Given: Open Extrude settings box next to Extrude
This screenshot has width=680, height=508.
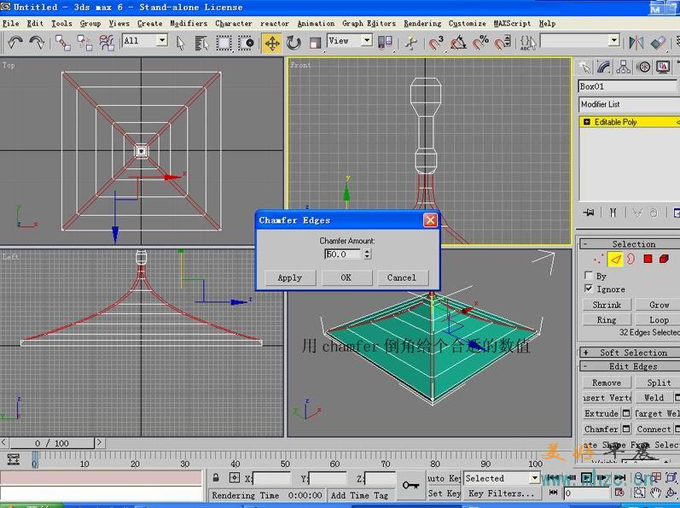Looking at the screenshot, I should [x=626, y=413].
